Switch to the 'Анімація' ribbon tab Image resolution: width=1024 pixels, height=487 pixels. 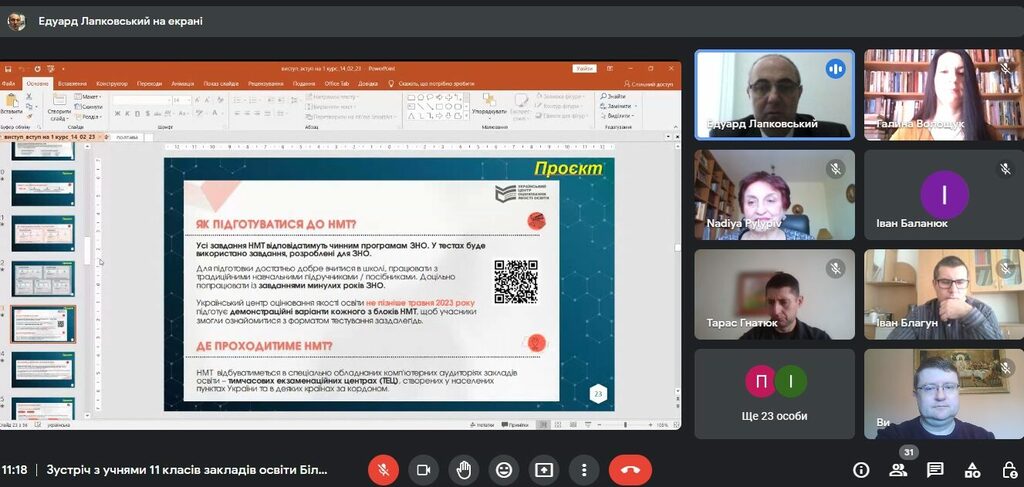182,83
